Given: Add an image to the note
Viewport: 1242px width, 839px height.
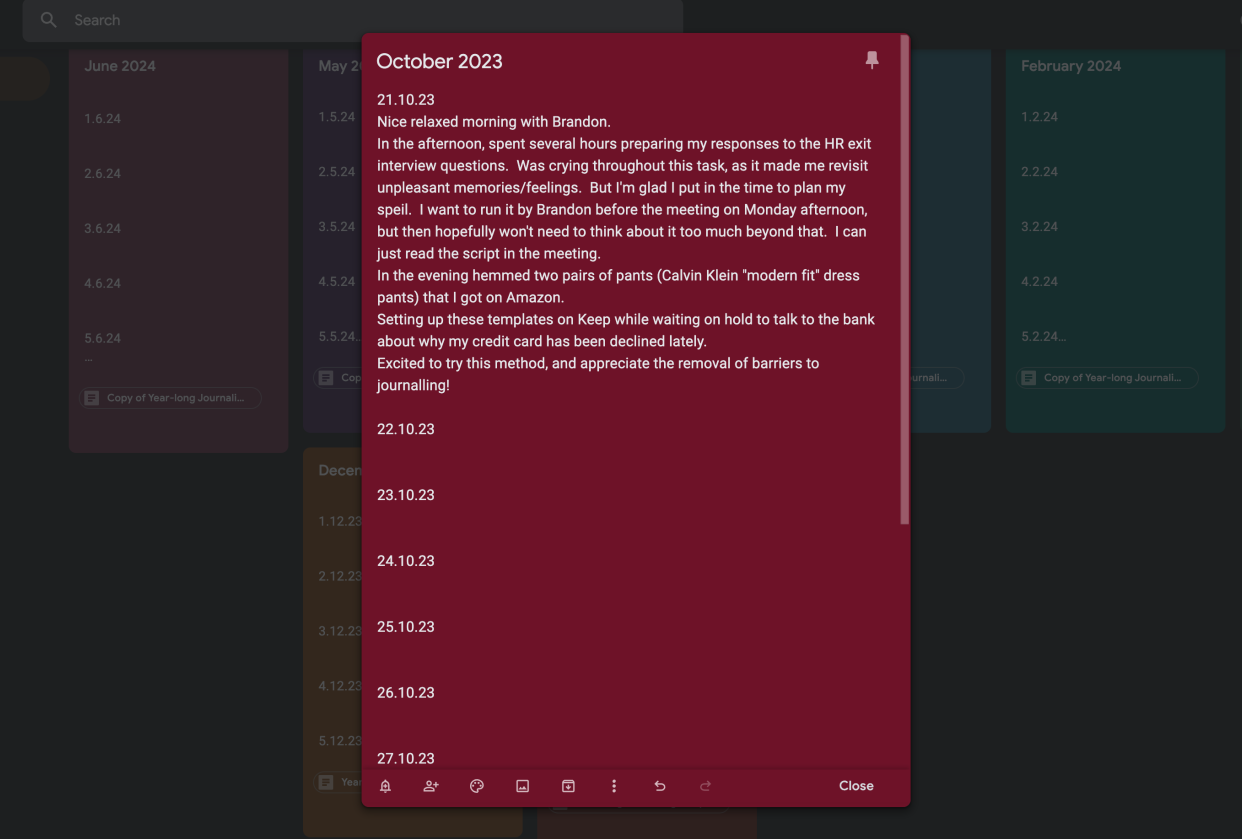Looking at the screenshot, I should [x=522, y=786].
